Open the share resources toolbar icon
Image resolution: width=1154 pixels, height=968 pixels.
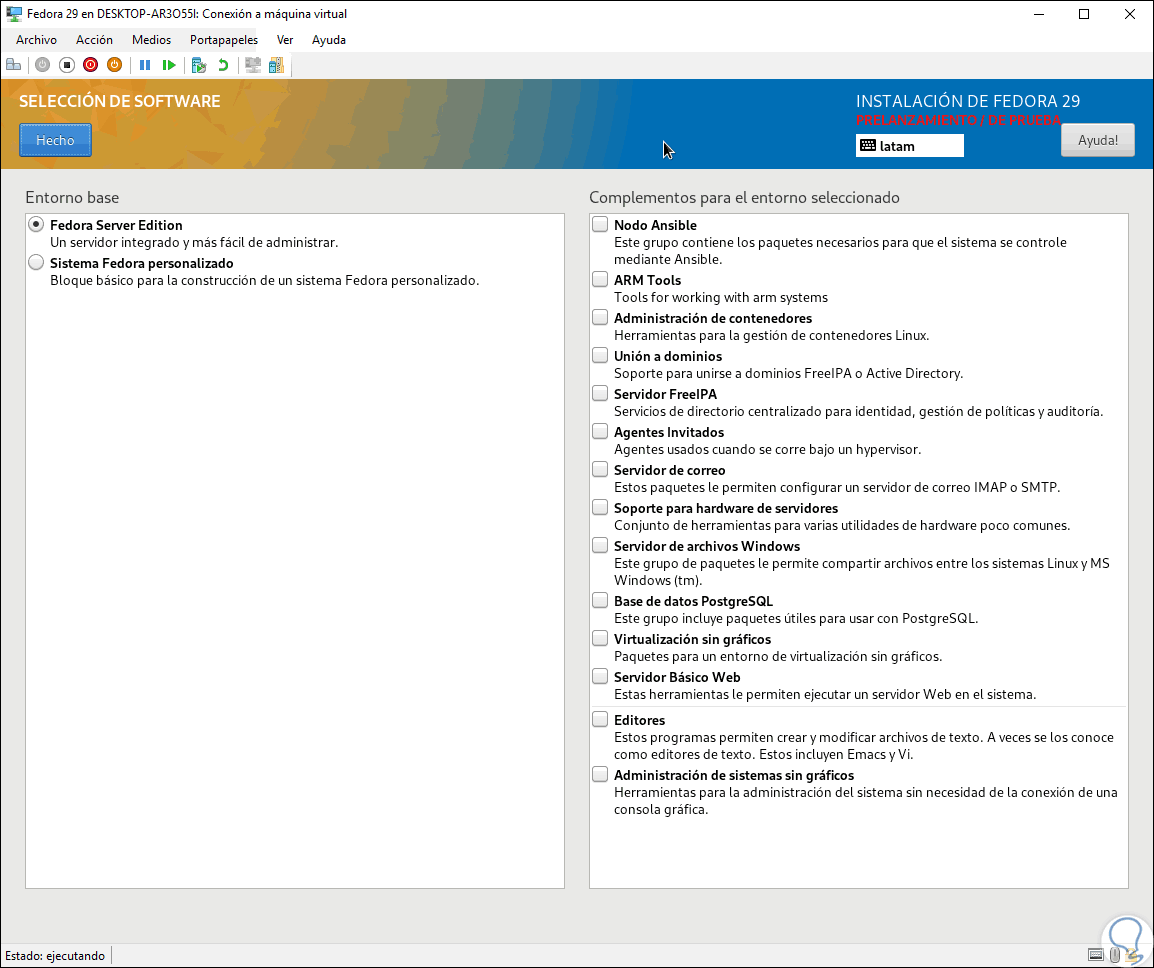(x=277, y=66)
